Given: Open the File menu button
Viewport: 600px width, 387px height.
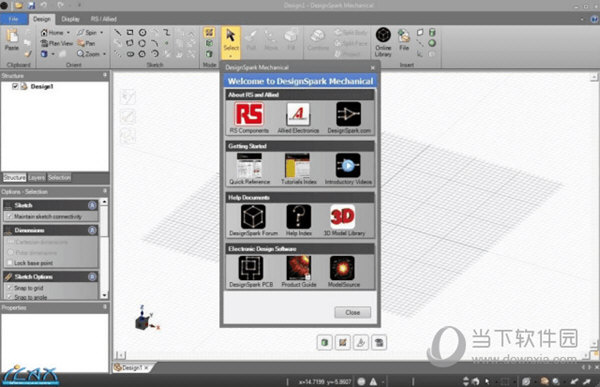Looking at the screenshot, I should (x=13, y=19).
